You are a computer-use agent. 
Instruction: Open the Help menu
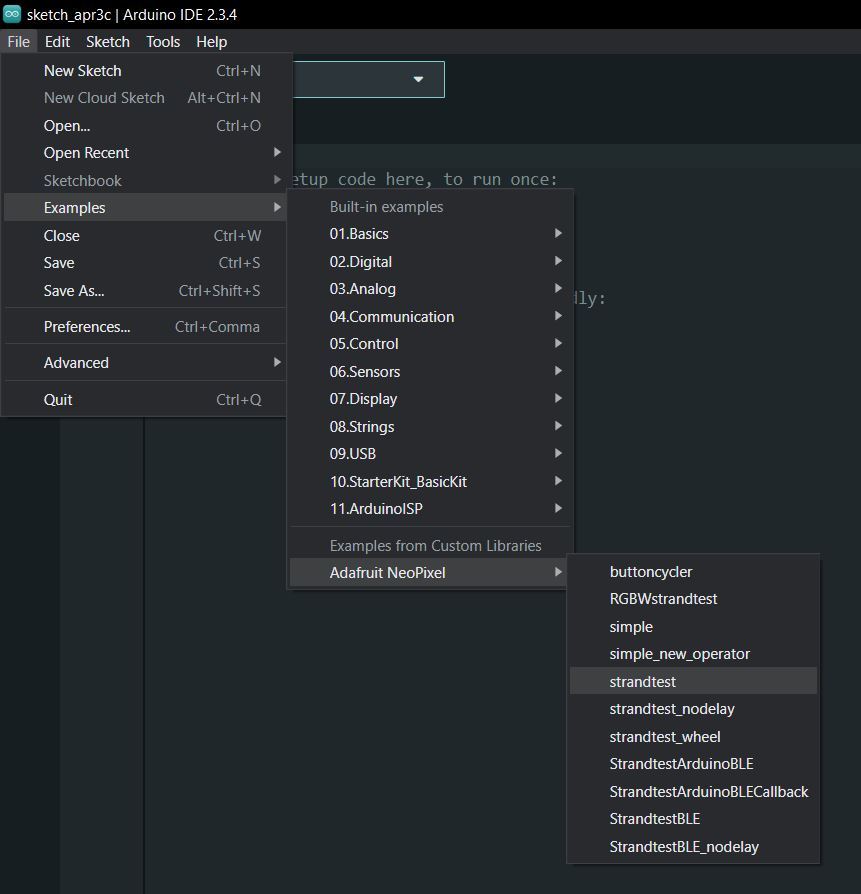[x=212, y=42]
